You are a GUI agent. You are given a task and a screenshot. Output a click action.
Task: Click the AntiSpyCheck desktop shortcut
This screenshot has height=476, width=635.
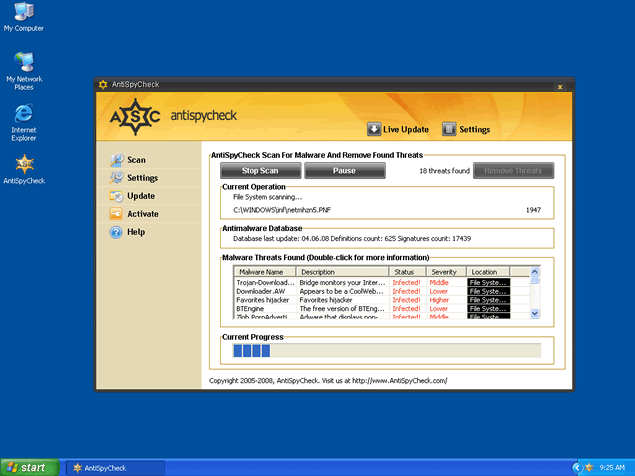tap(23, 164)
